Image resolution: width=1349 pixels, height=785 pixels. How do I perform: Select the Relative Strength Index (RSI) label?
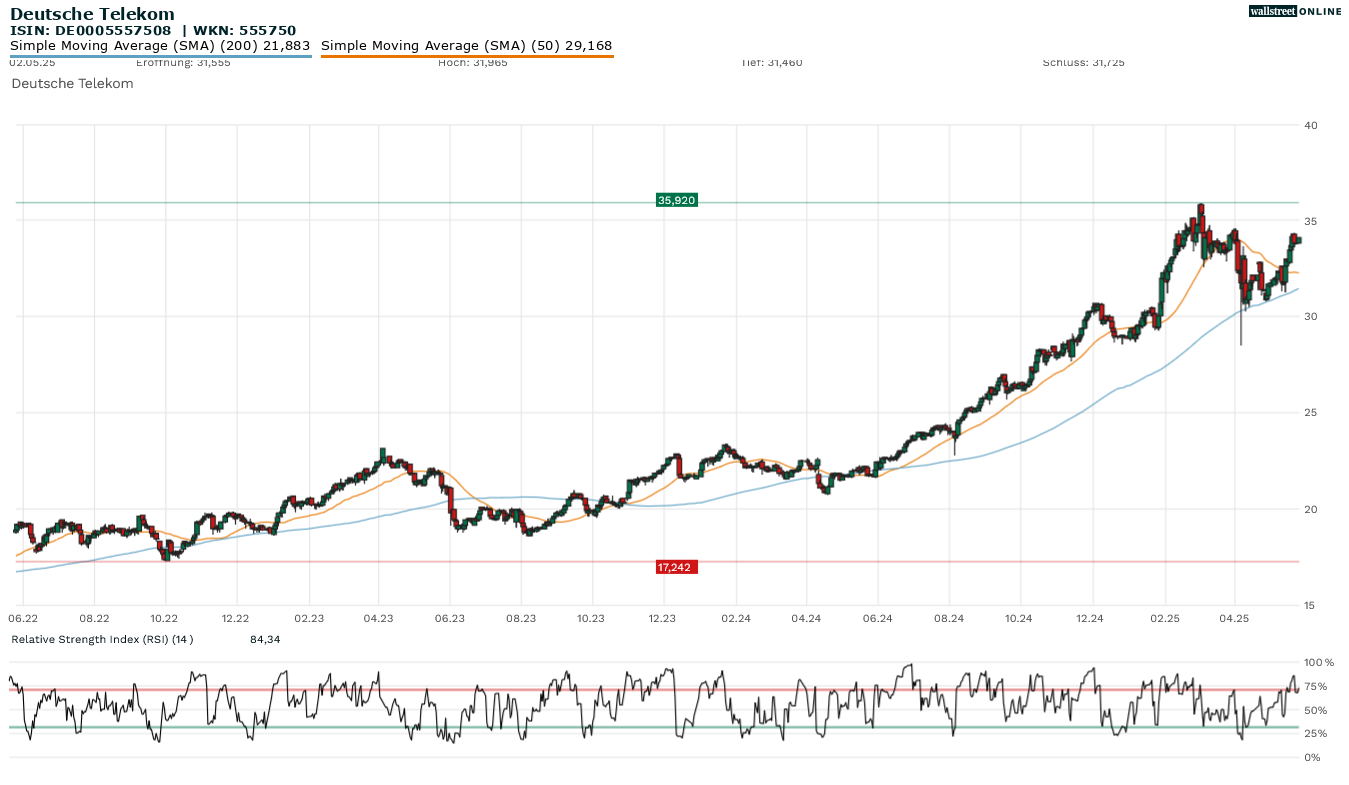click(102, 639)
